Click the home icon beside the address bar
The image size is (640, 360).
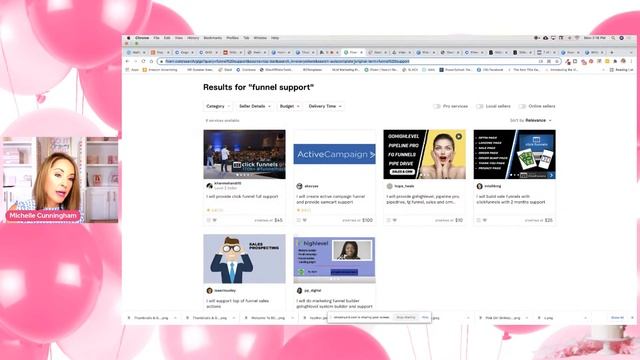pos(151,61)
